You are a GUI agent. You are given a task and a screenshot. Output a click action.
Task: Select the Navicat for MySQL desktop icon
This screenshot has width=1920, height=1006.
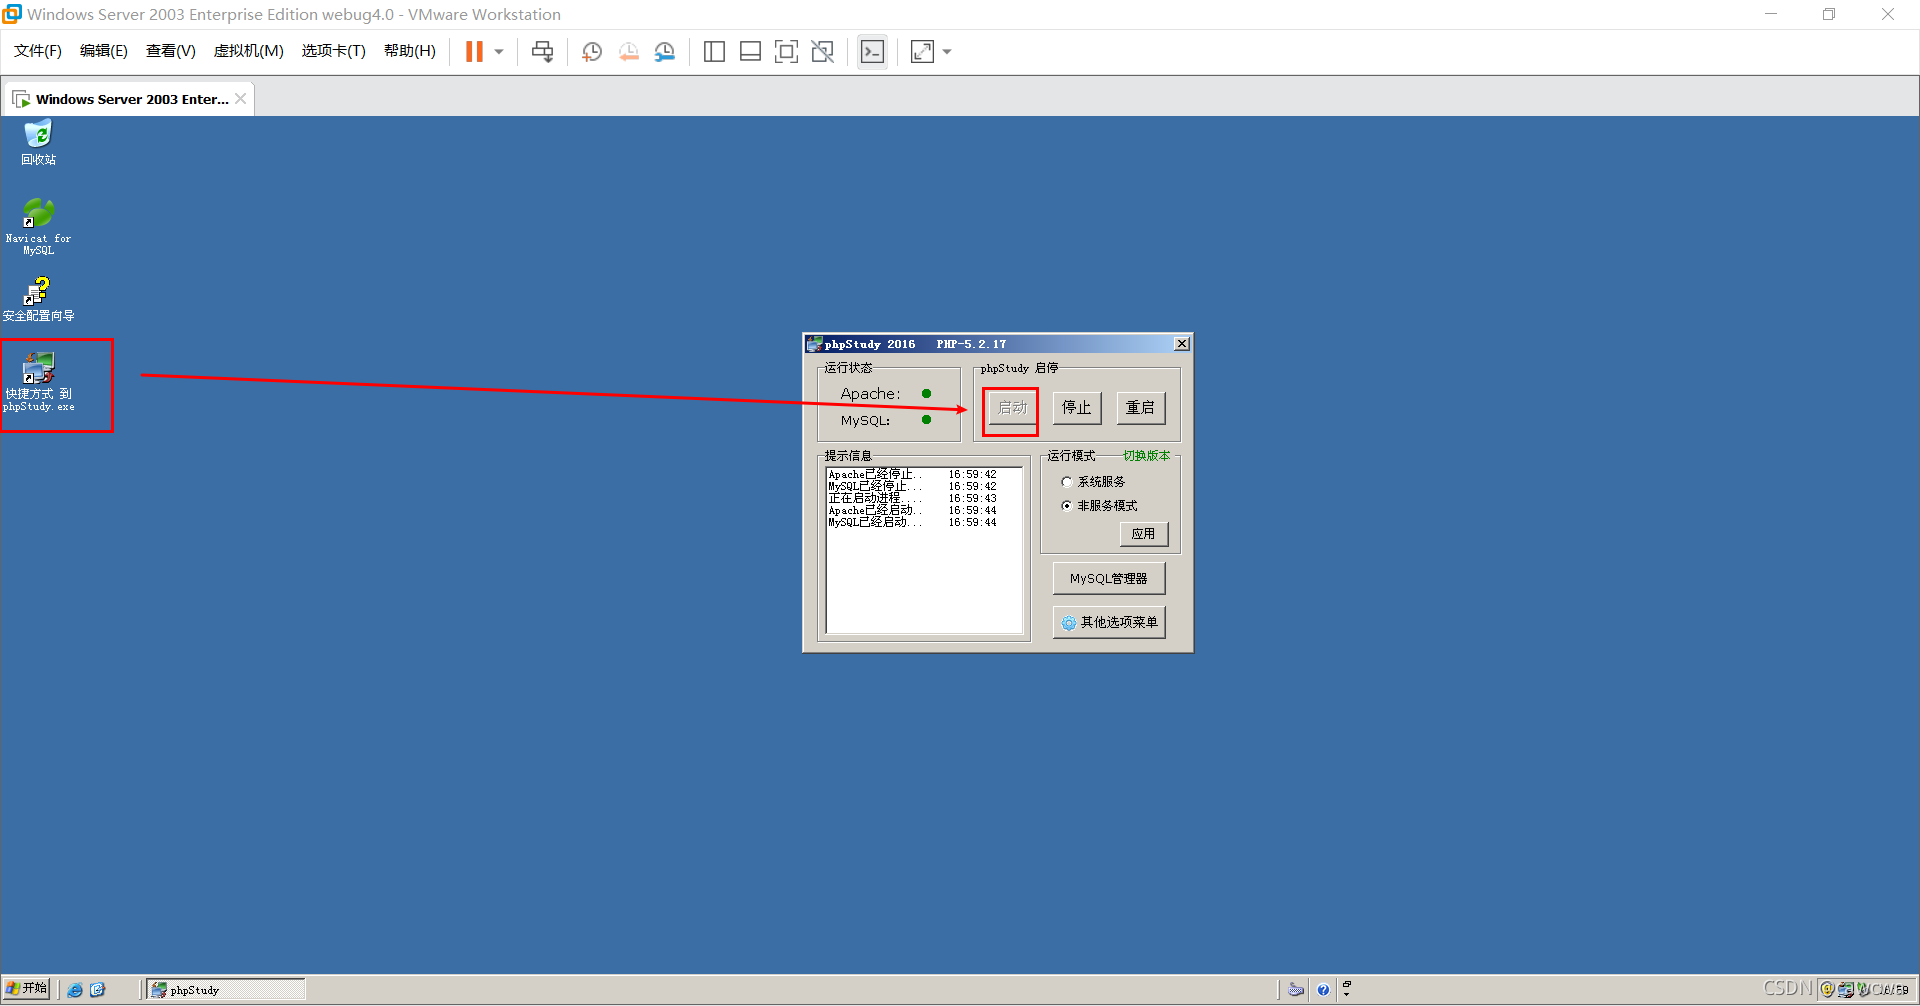click(x=38, y=226)
